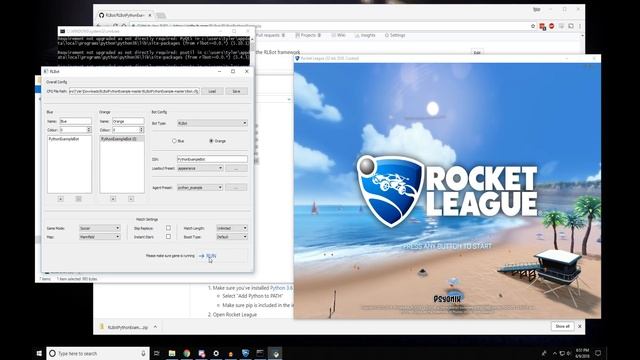Image resolution: width=640 pixels, height=360 pixels.
Task: Open the Match Length dropdown
Action: pos(232,228)
